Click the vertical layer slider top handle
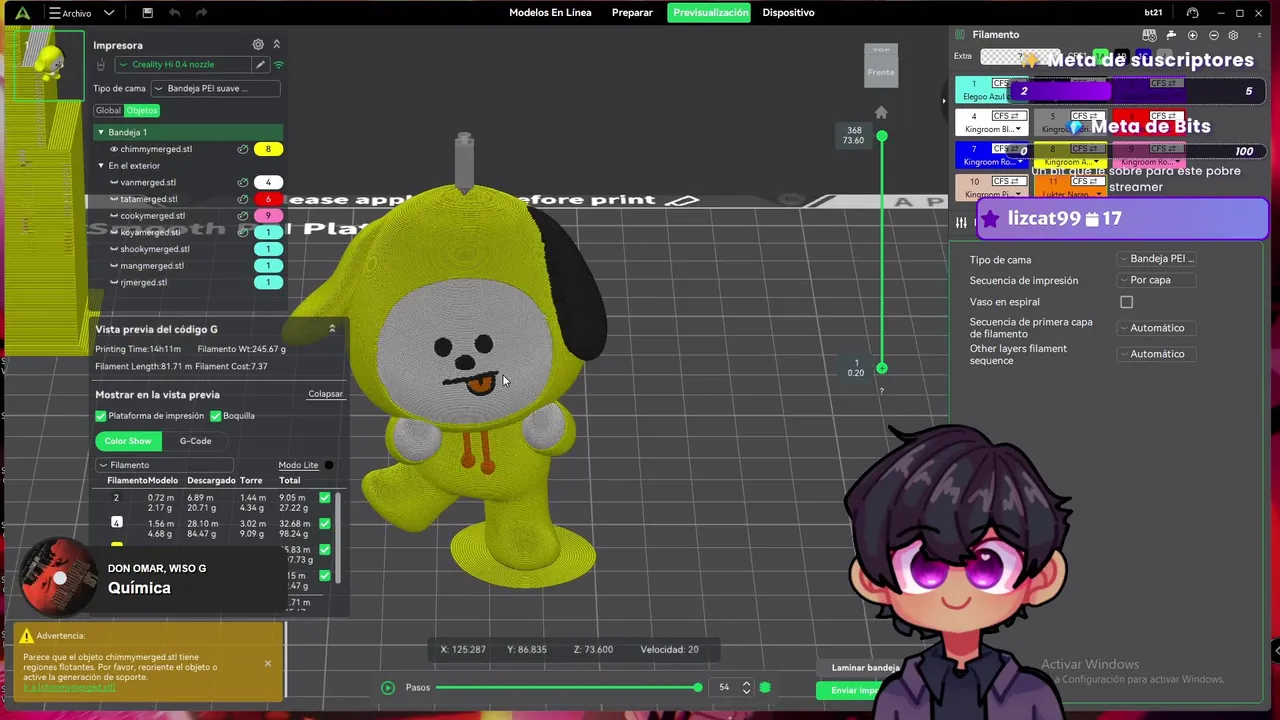The height and width of the screenshot is (720, 1280). tap(882, 136)
